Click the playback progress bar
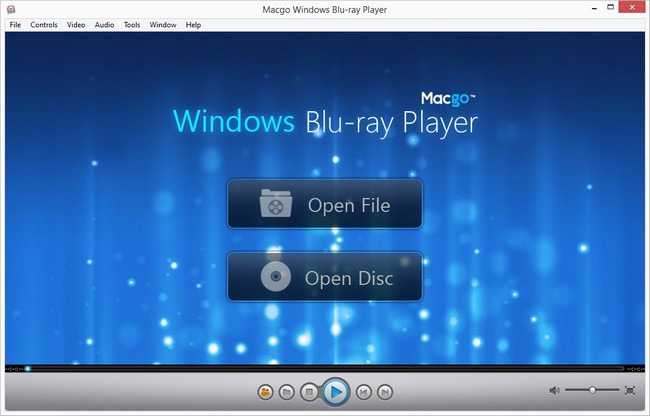 [325, 368]
